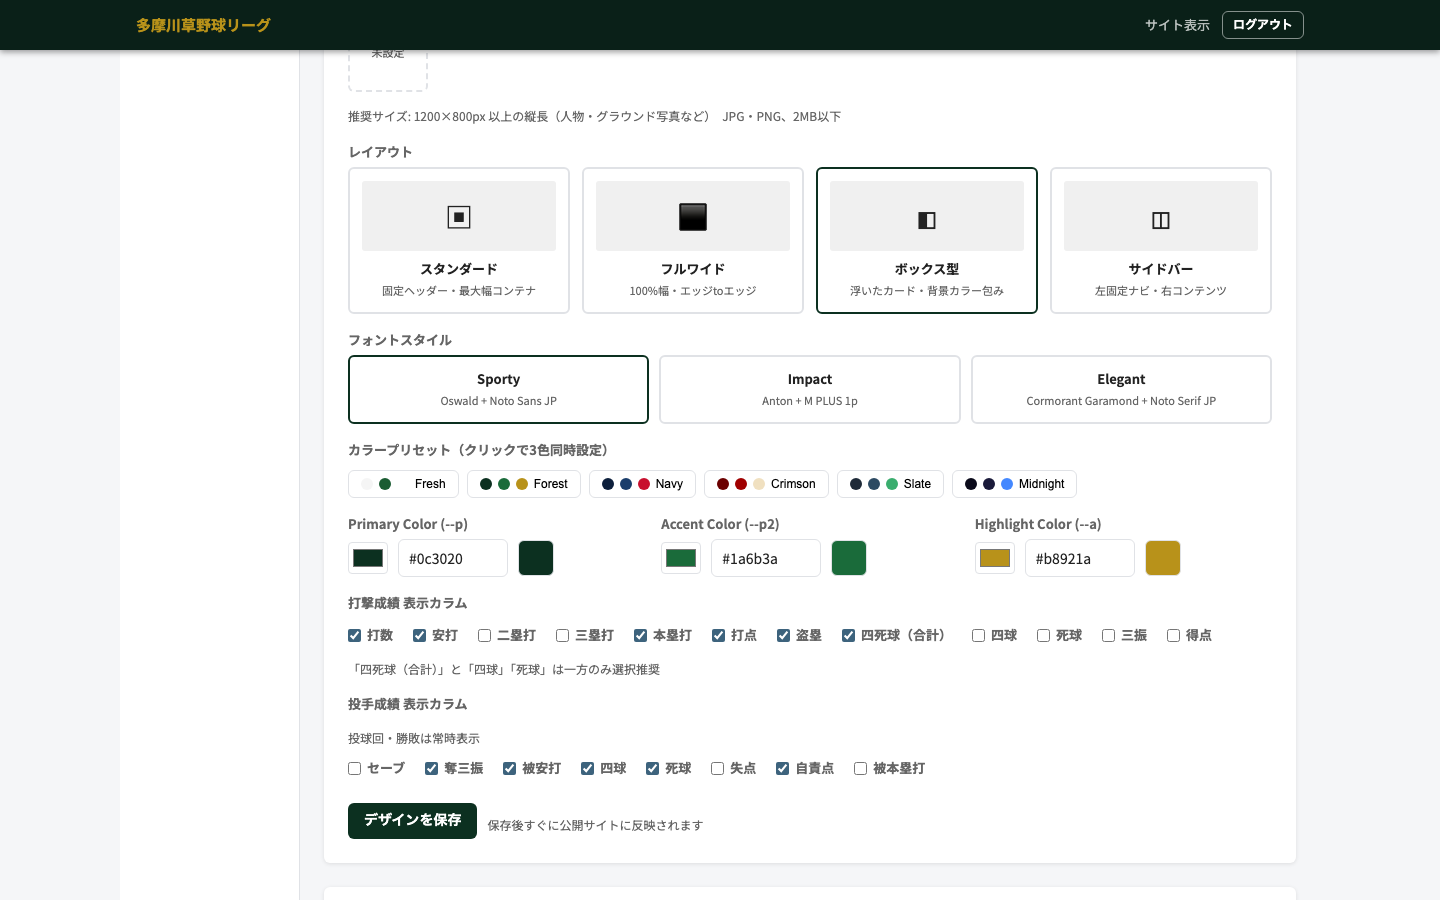1440x900 pixels.
Task: Enable the 三振 batting column
Action: click(x=1108, y=636)
